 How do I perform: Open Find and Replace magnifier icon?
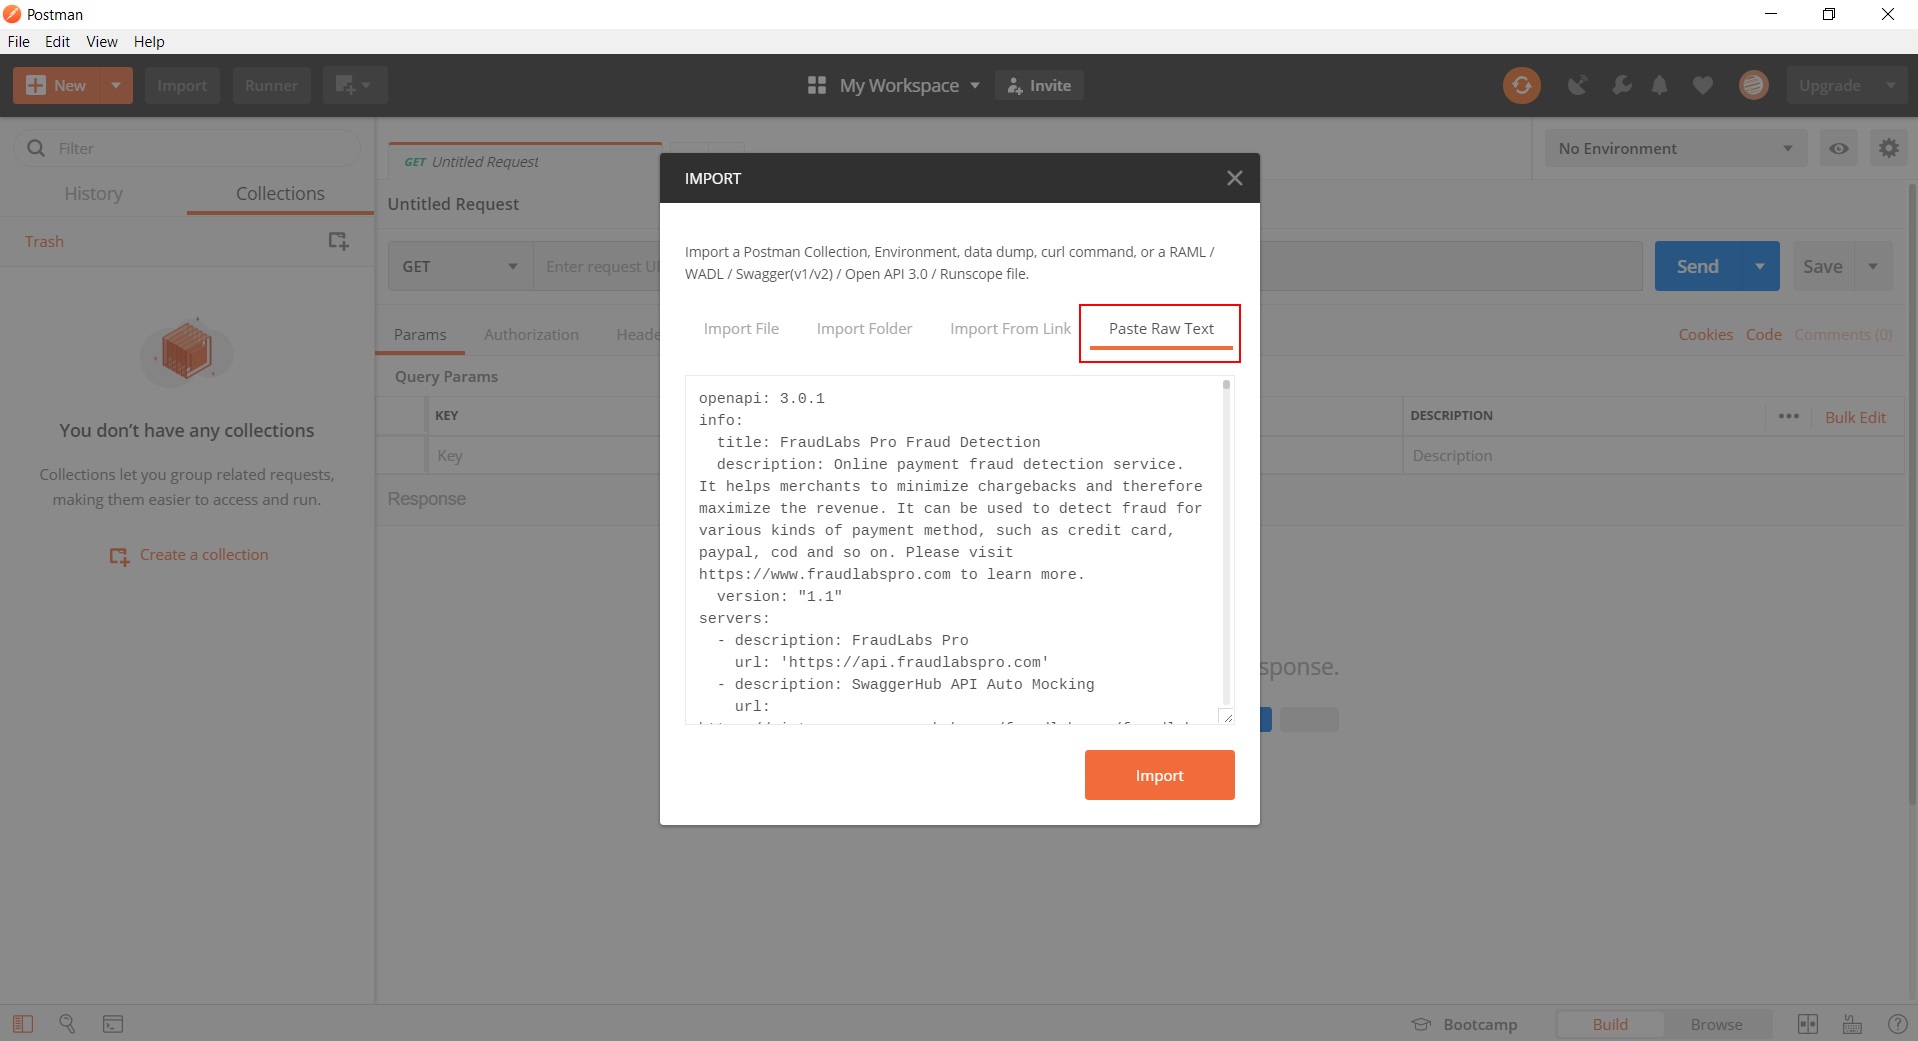pyautogui.click(x=67, y=1024)
